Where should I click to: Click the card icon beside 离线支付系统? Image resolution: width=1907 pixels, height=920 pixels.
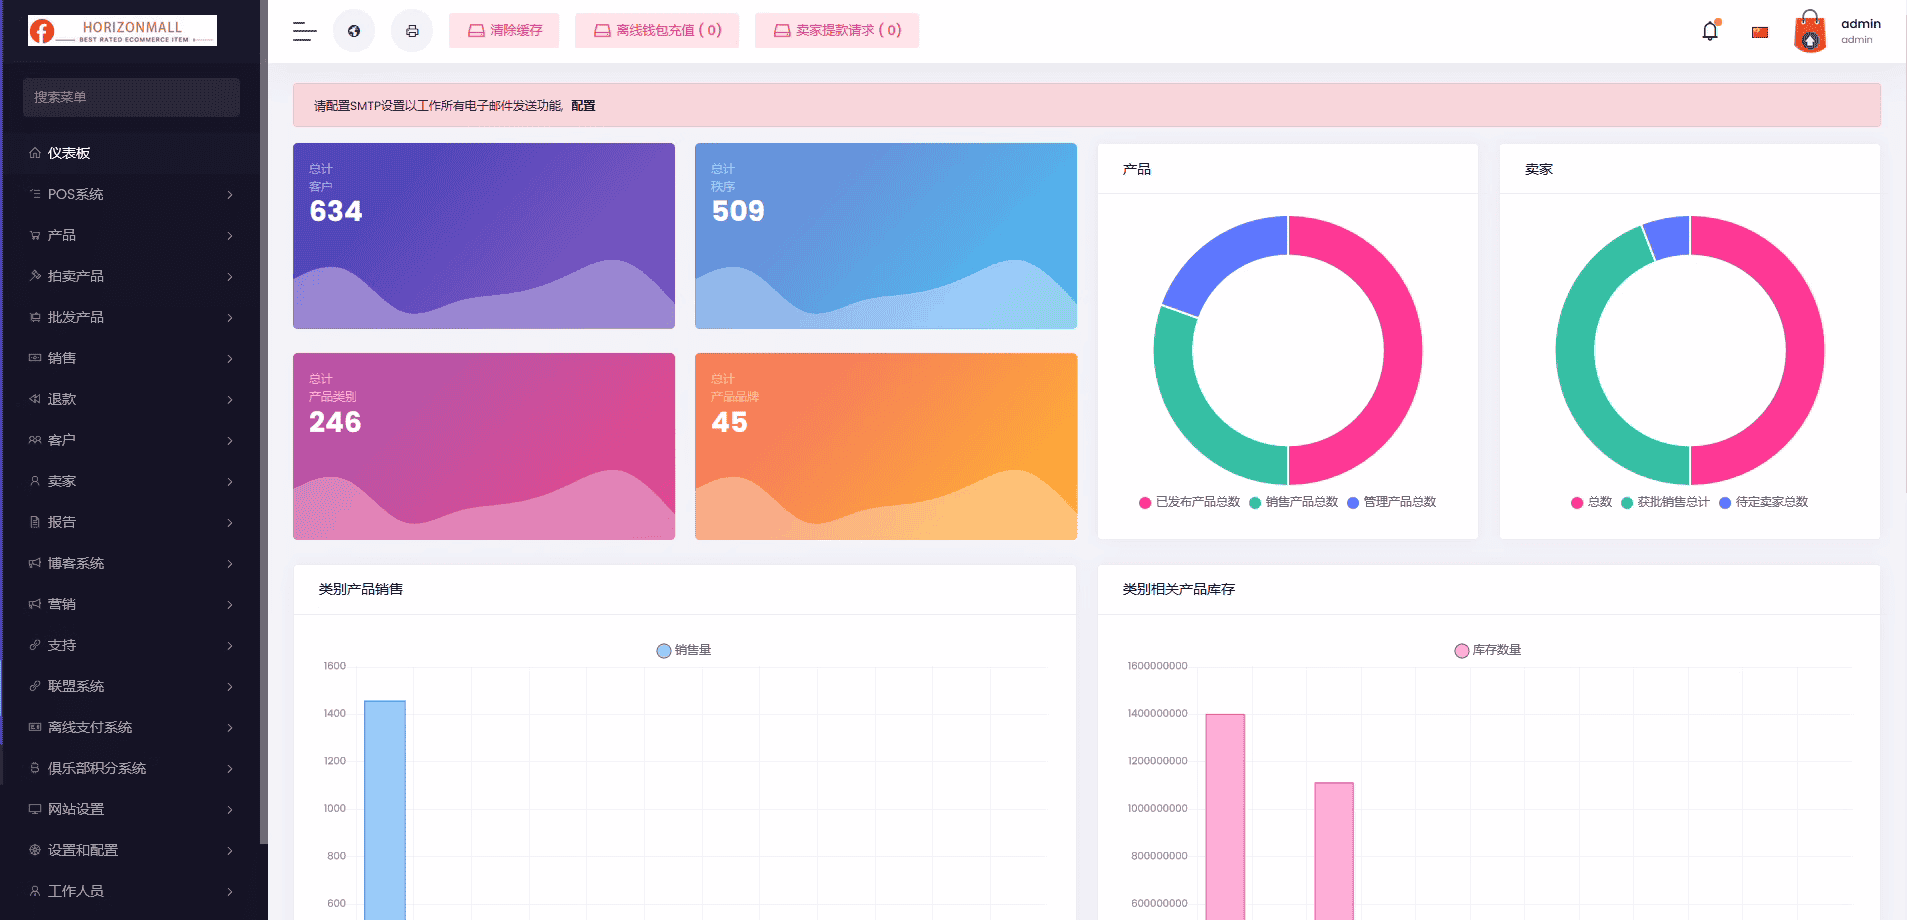click(x=35, y=727)
